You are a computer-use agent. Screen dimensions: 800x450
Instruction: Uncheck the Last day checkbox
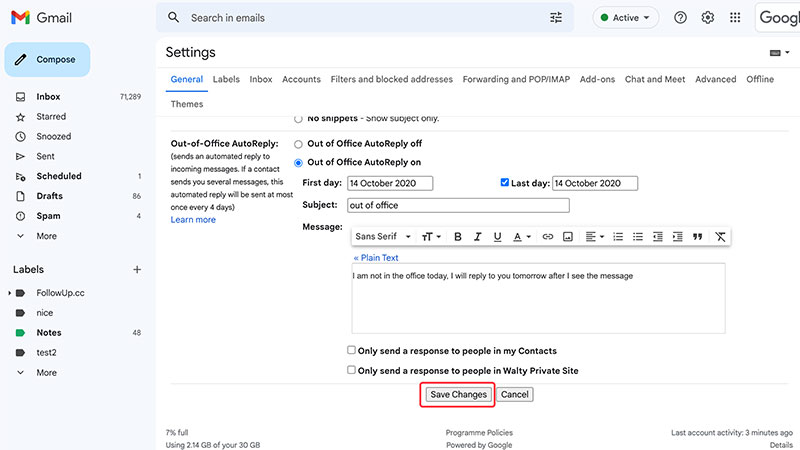505,182
